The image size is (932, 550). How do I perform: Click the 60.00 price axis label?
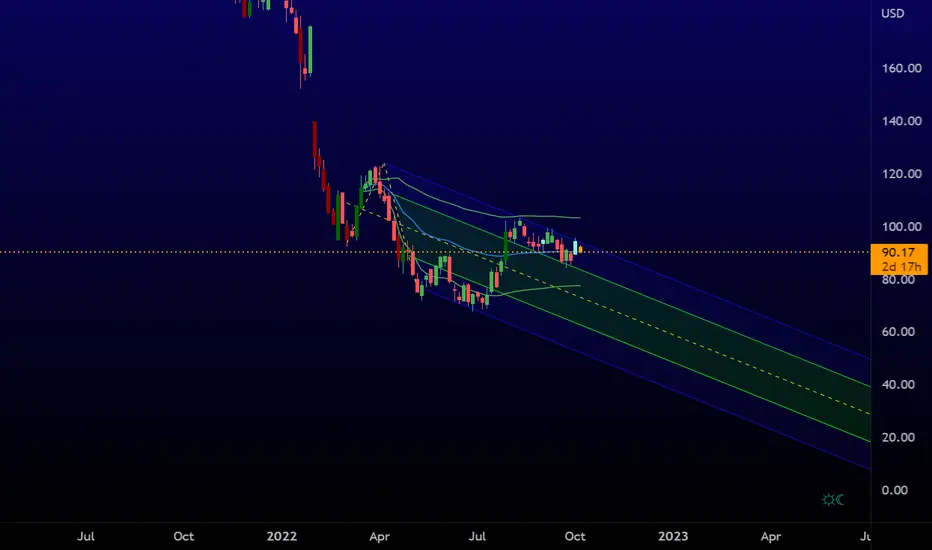[898, 332]
